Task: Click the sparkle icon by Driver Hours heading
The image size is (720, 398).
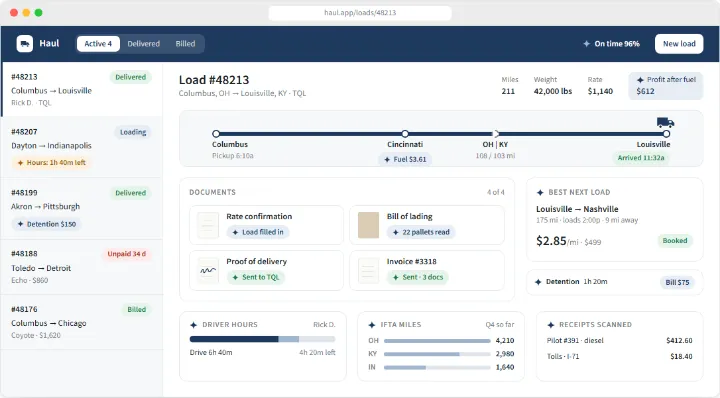Action: pyautogui.click(x=193, y=325)
